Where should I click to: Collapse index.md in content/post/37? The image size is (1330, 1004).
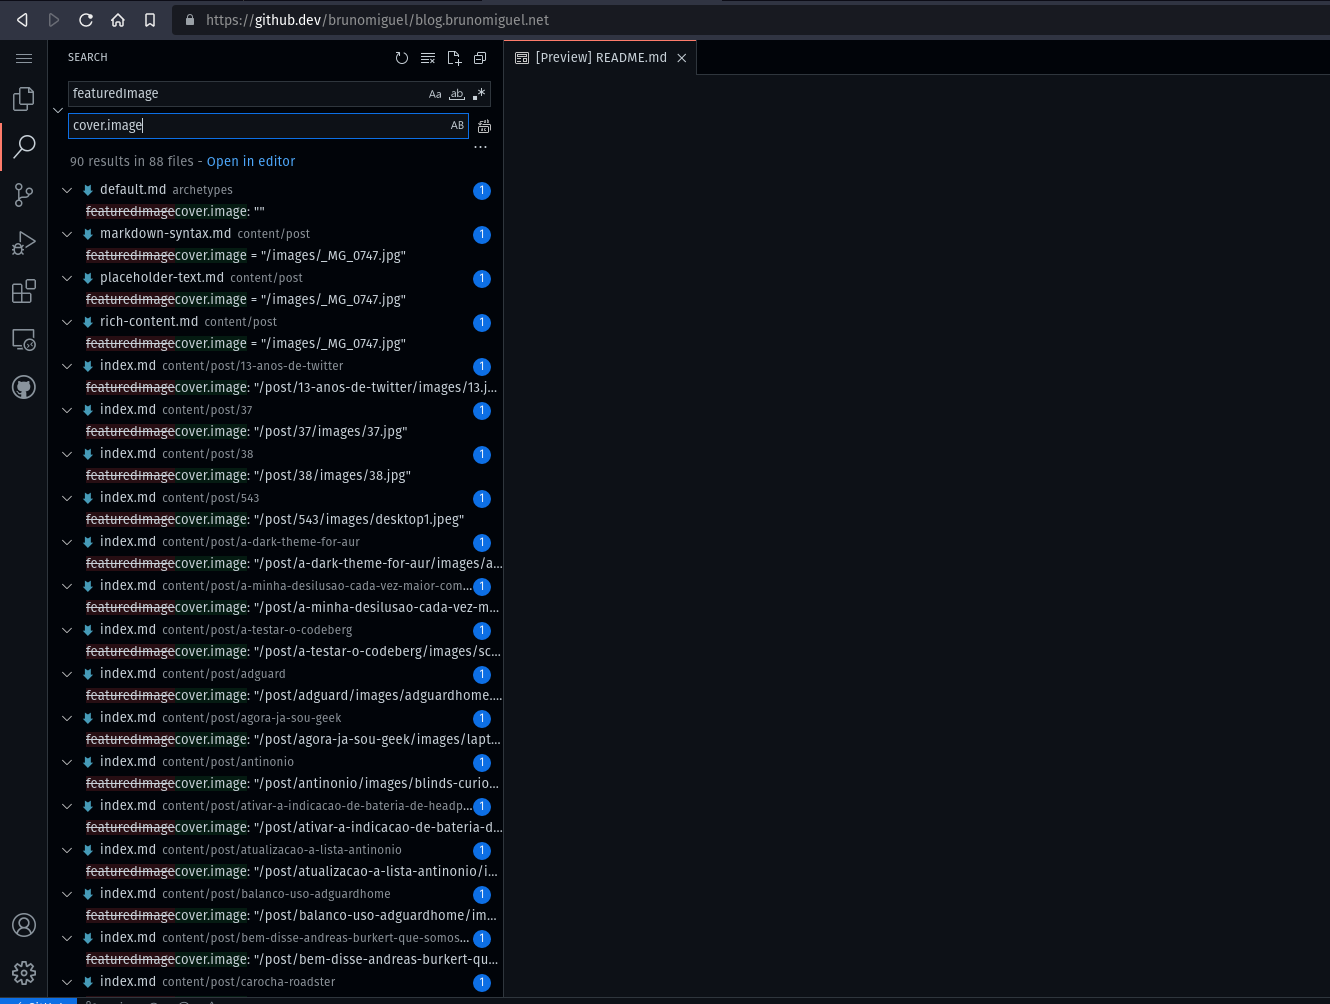[67, 410]
